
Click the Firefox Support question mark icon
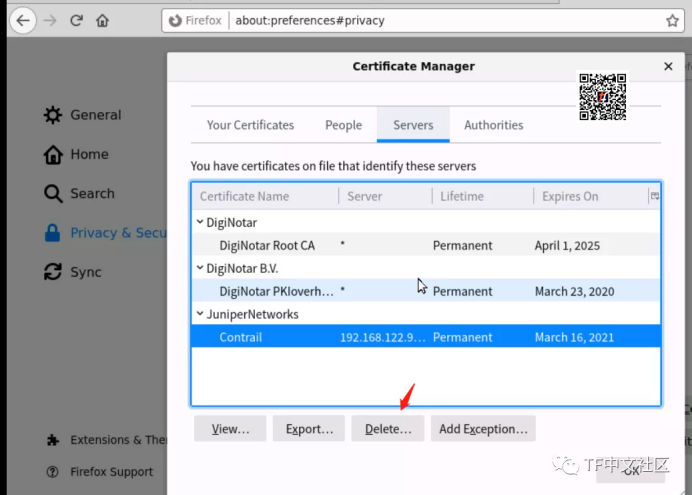coord(53,472)
